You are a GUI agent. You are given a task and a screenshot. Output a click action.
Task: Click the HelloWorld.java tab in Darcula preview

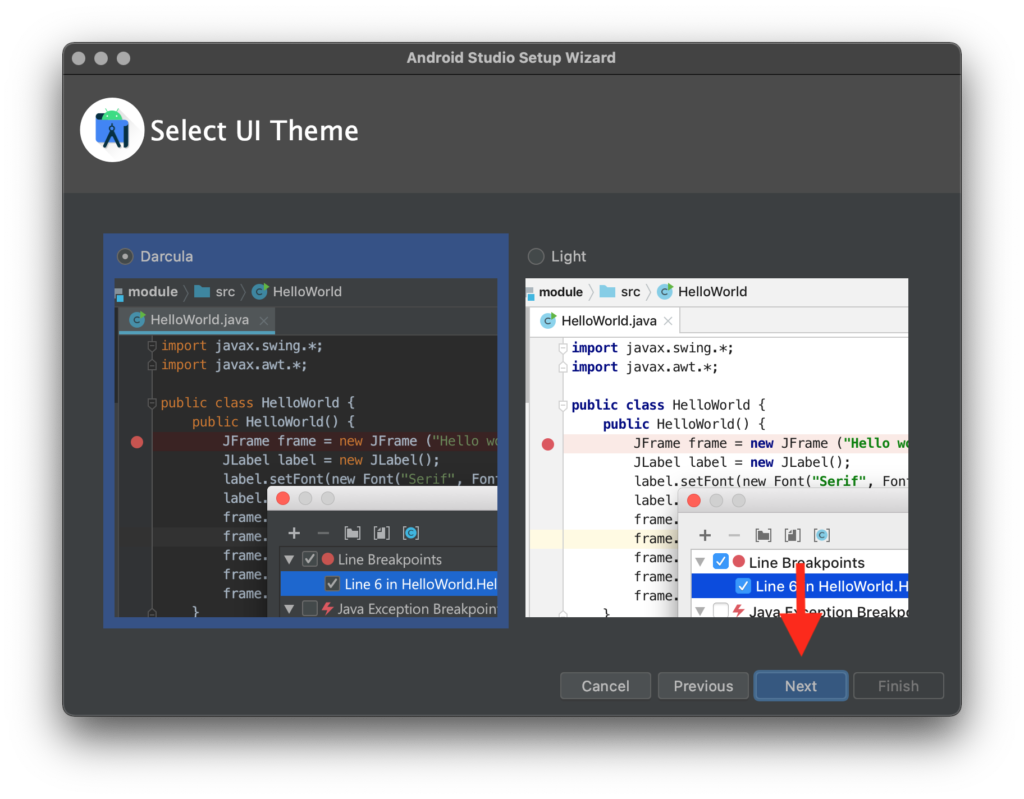click(x=197, y=320)
